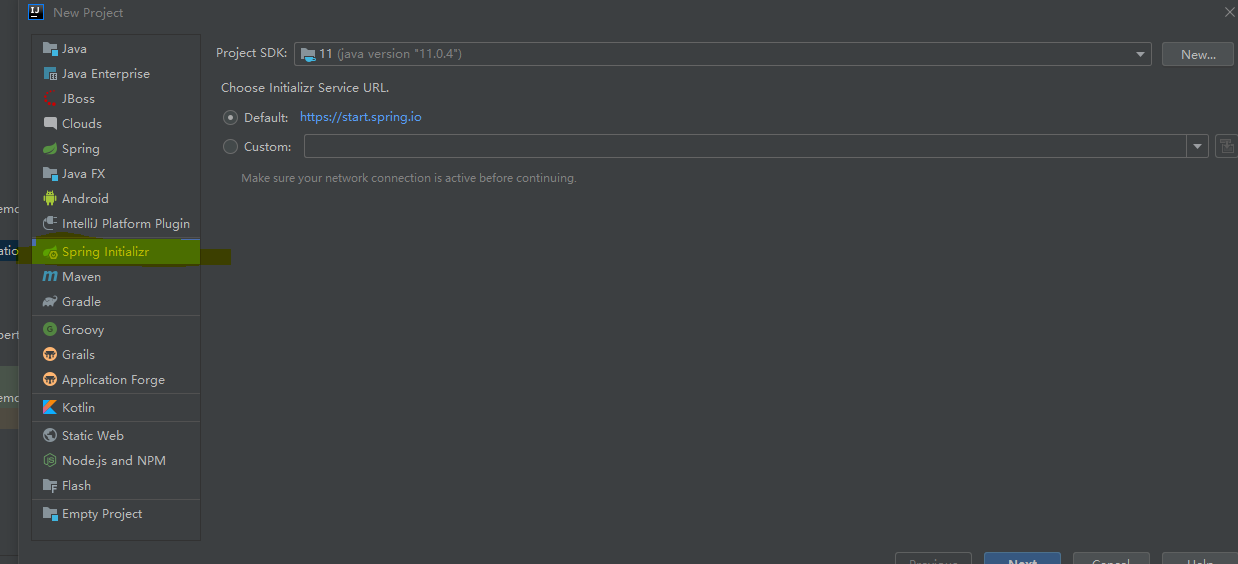This screenshot has width=1238, height=564.
Task: Click the Project SDK label
Action: [x=251, y=54]
